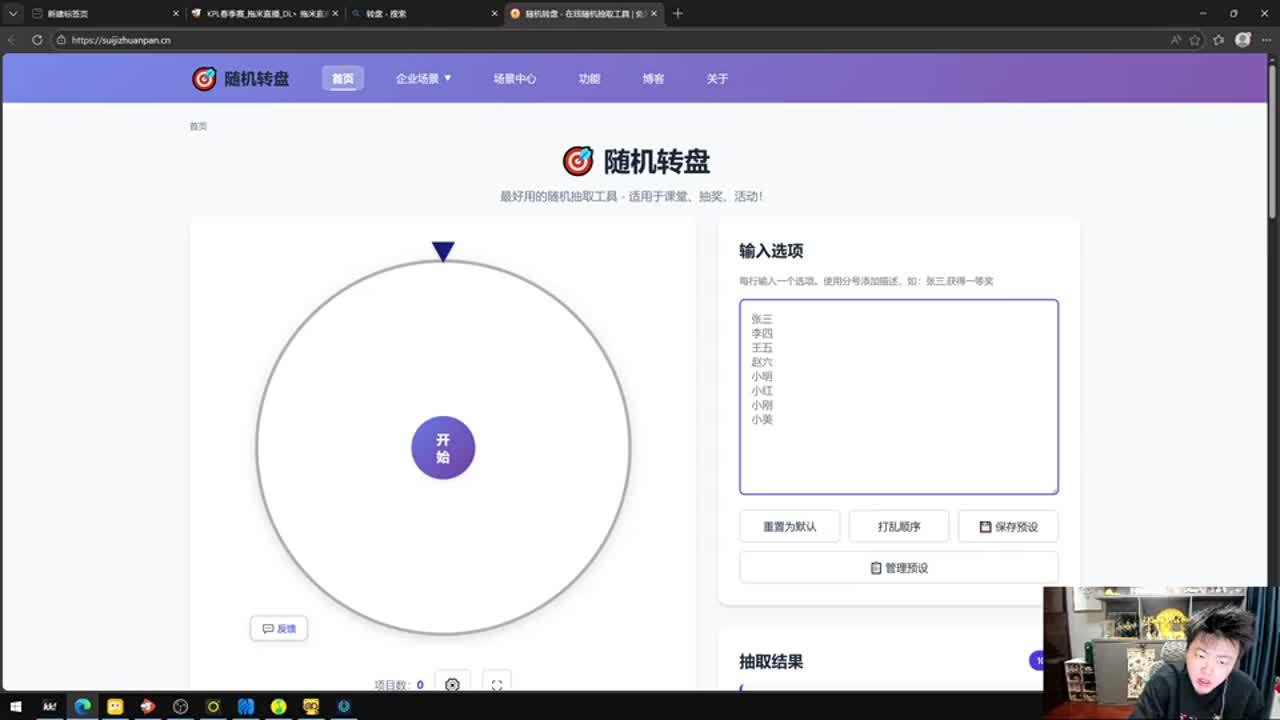Open the browser settings and more menu
1280x720 pixels.
point(1267,40)
